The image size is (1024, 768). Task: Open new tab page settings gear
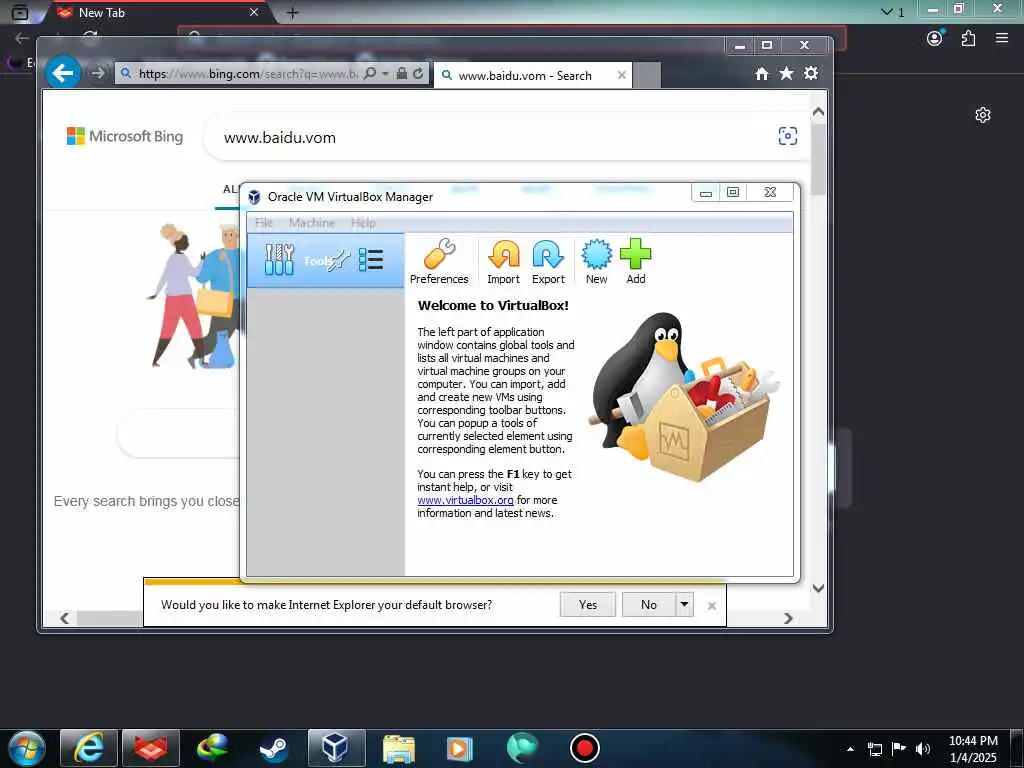(983, 115)
